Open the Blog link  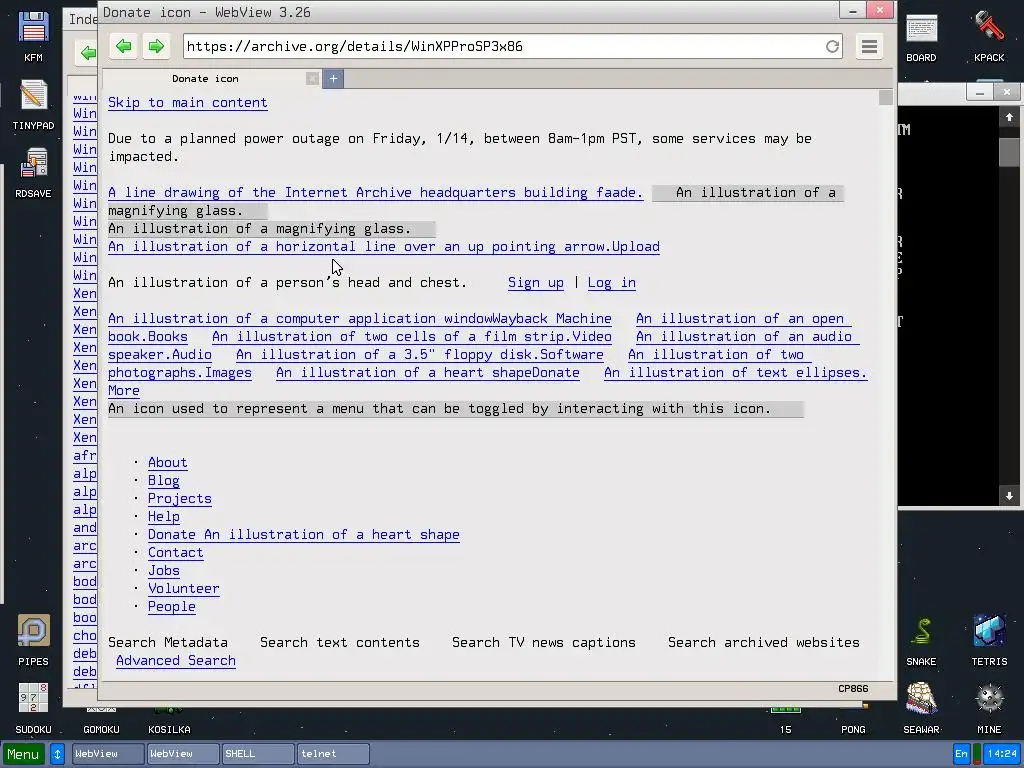(164, 481)
